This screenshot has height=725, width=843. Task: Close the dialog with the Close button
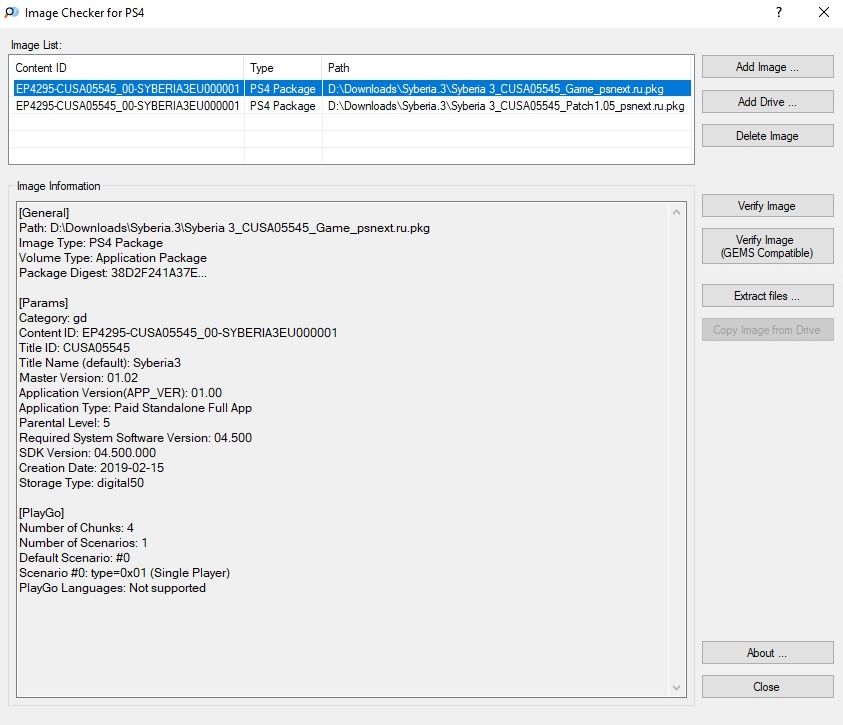coord(767,687)
